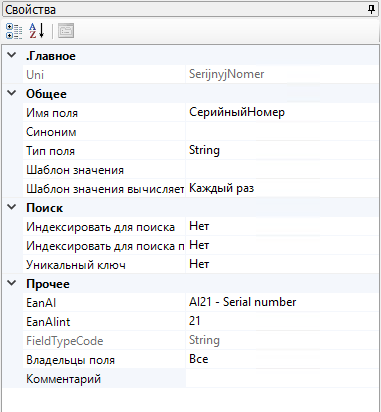Select the Шаблон значения empty field

(x=282, y=169)
